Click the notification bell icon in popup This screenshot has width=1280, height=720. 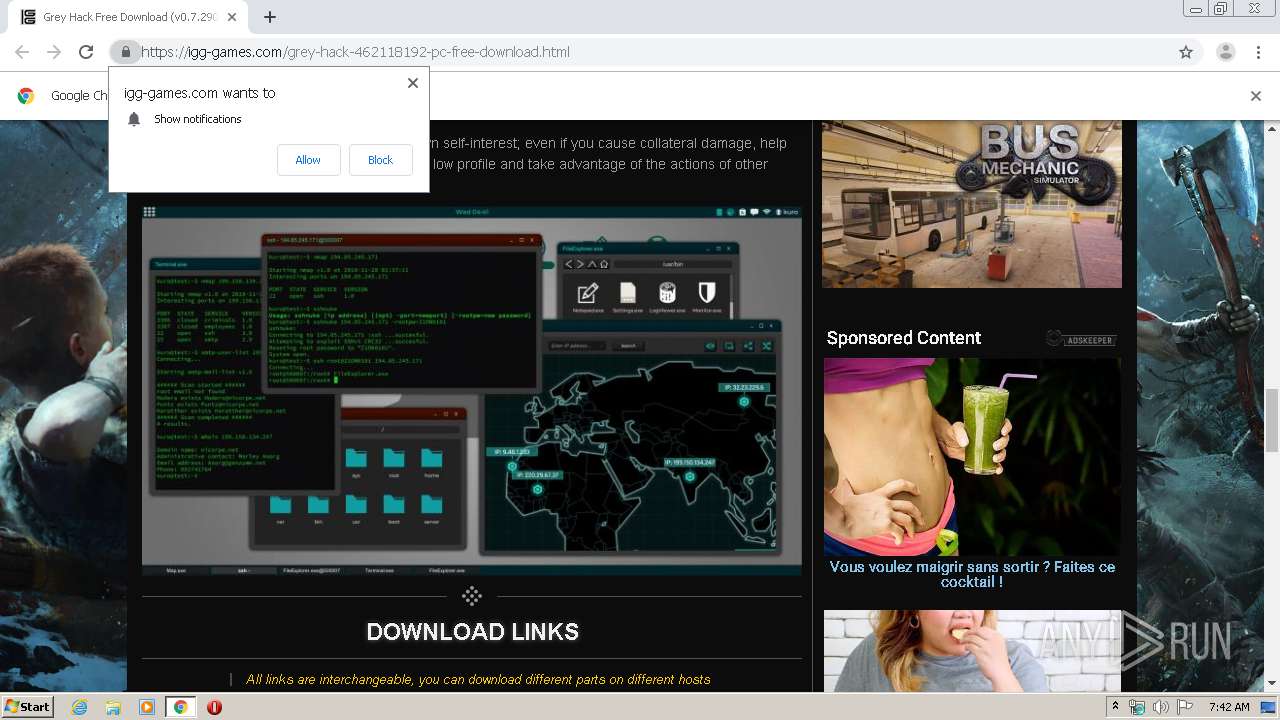click(134, 119)
